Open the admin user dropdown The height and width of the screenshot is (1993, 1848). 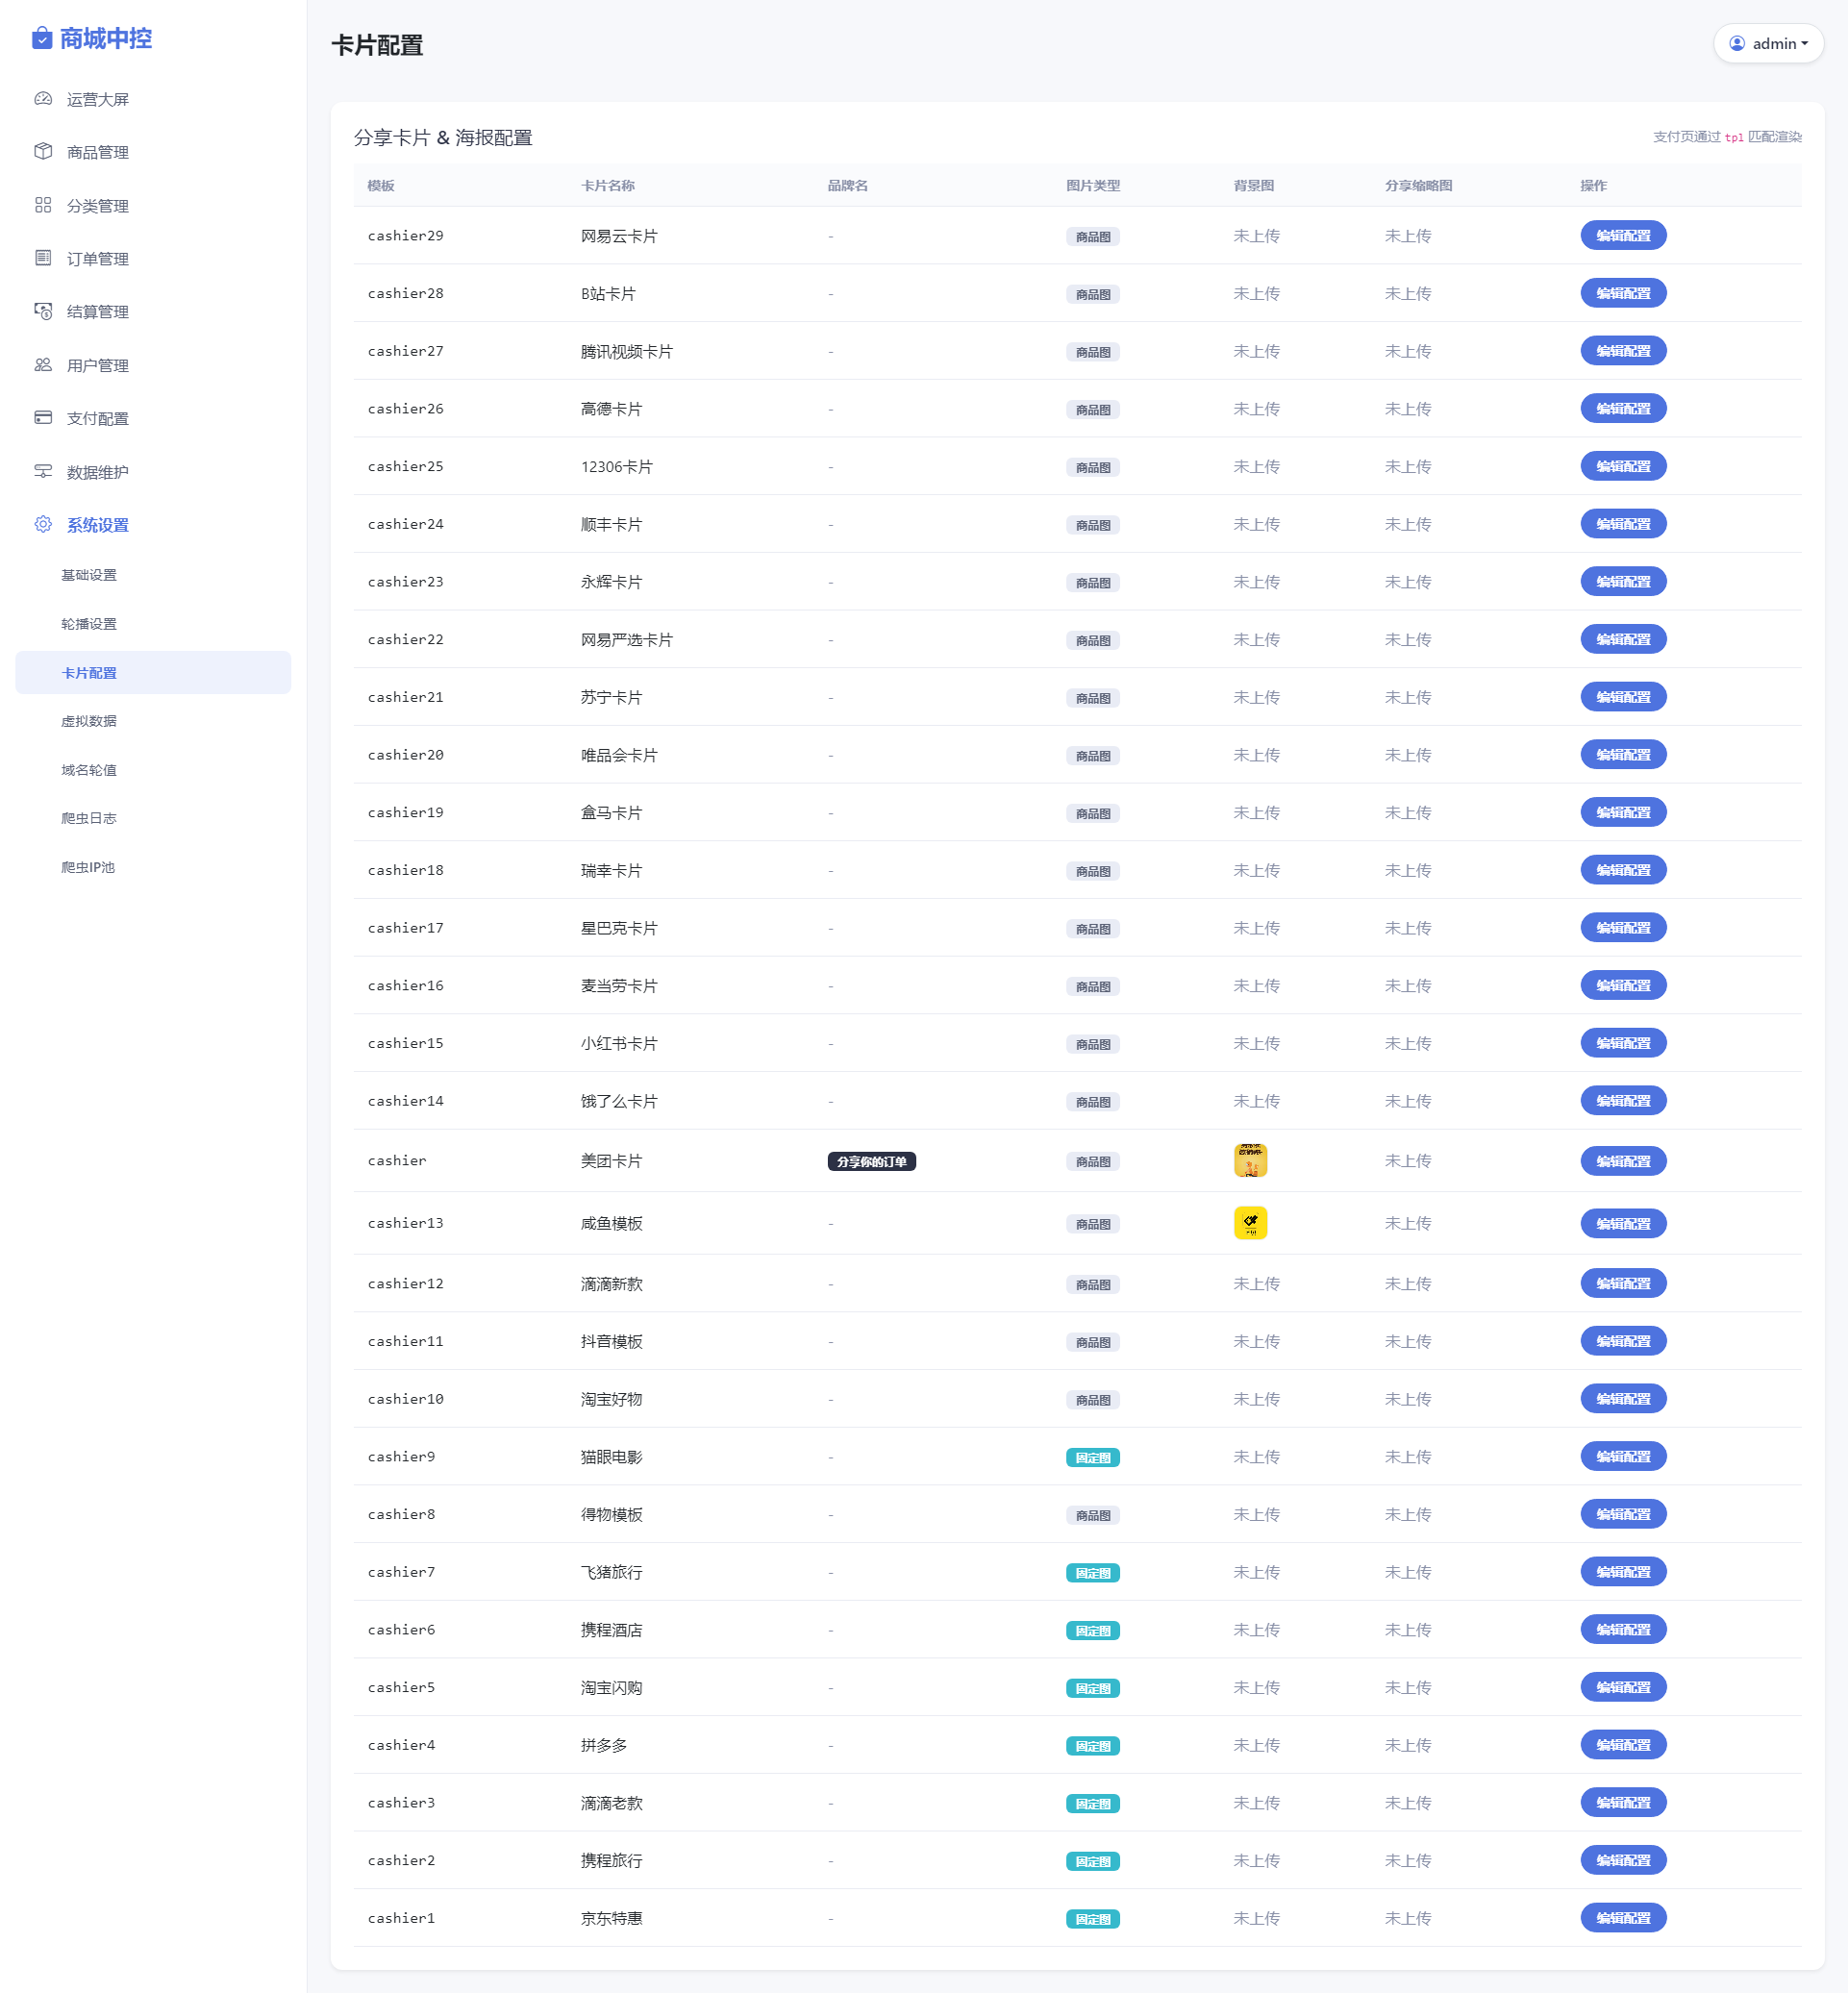coord(1768,43)
